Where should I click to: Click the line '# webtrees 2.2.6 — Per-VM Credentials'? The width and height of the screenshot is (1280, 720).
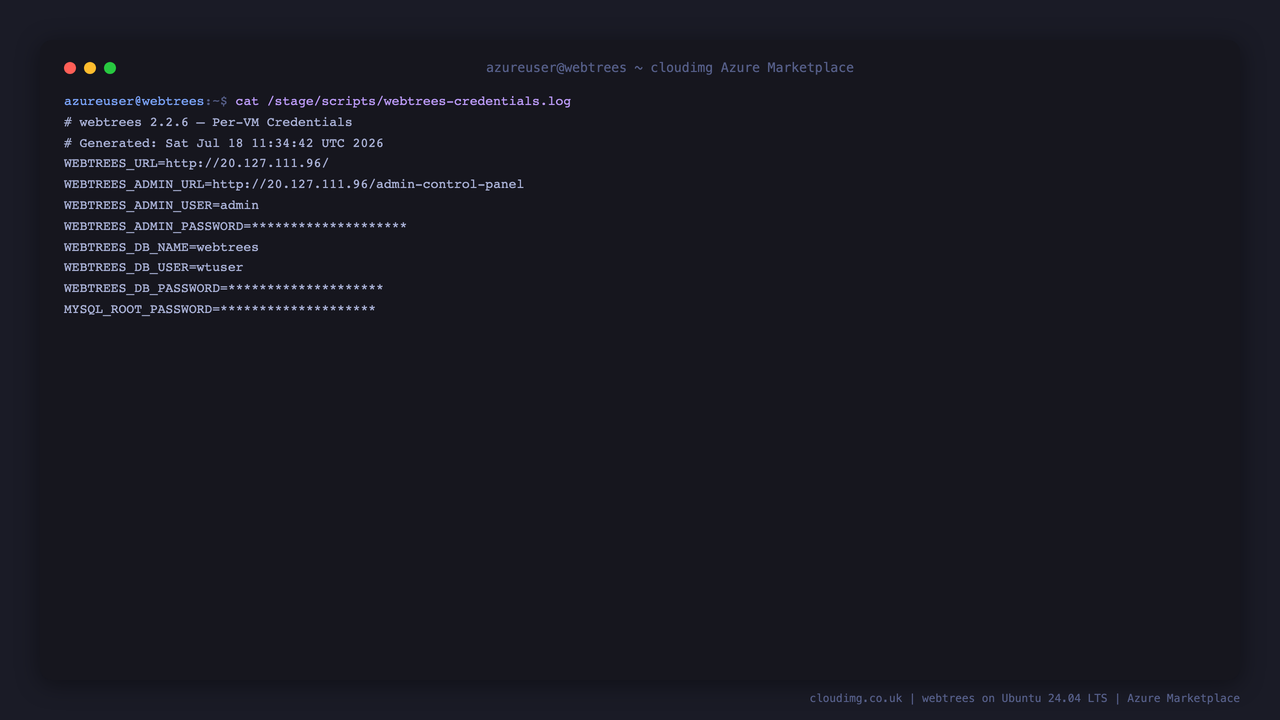click(x=208, y=122)
